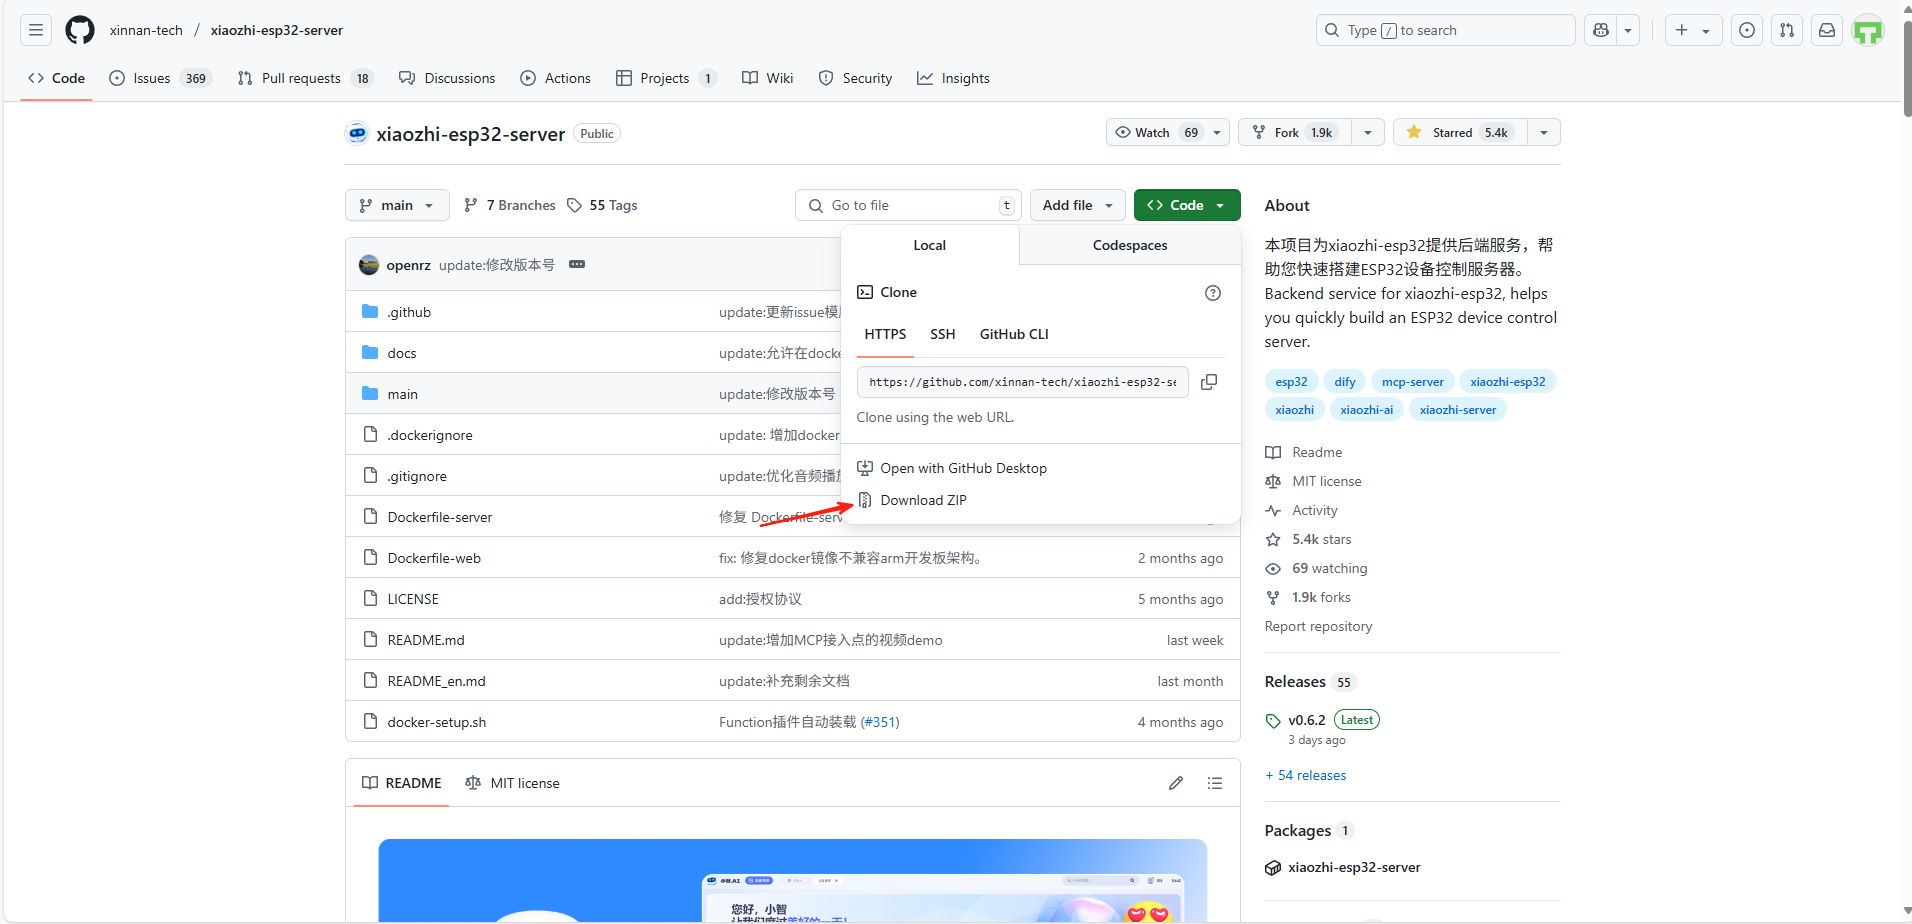Screen dimensions: 1912x924
Task: Click the GitHub Octocat logo
Action: tap(80, 30)
